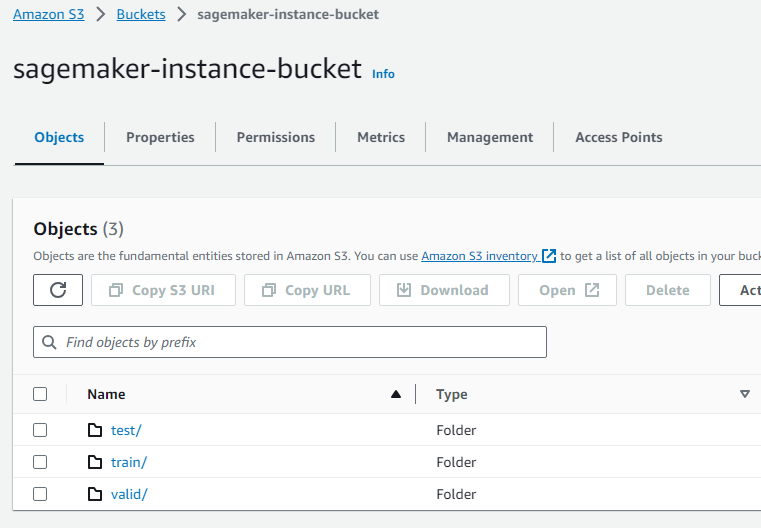The width and height of the screenshot is (761, 528).
Task: Go to Buckets in the breadcrumb
Action: (x=141, y=15)
